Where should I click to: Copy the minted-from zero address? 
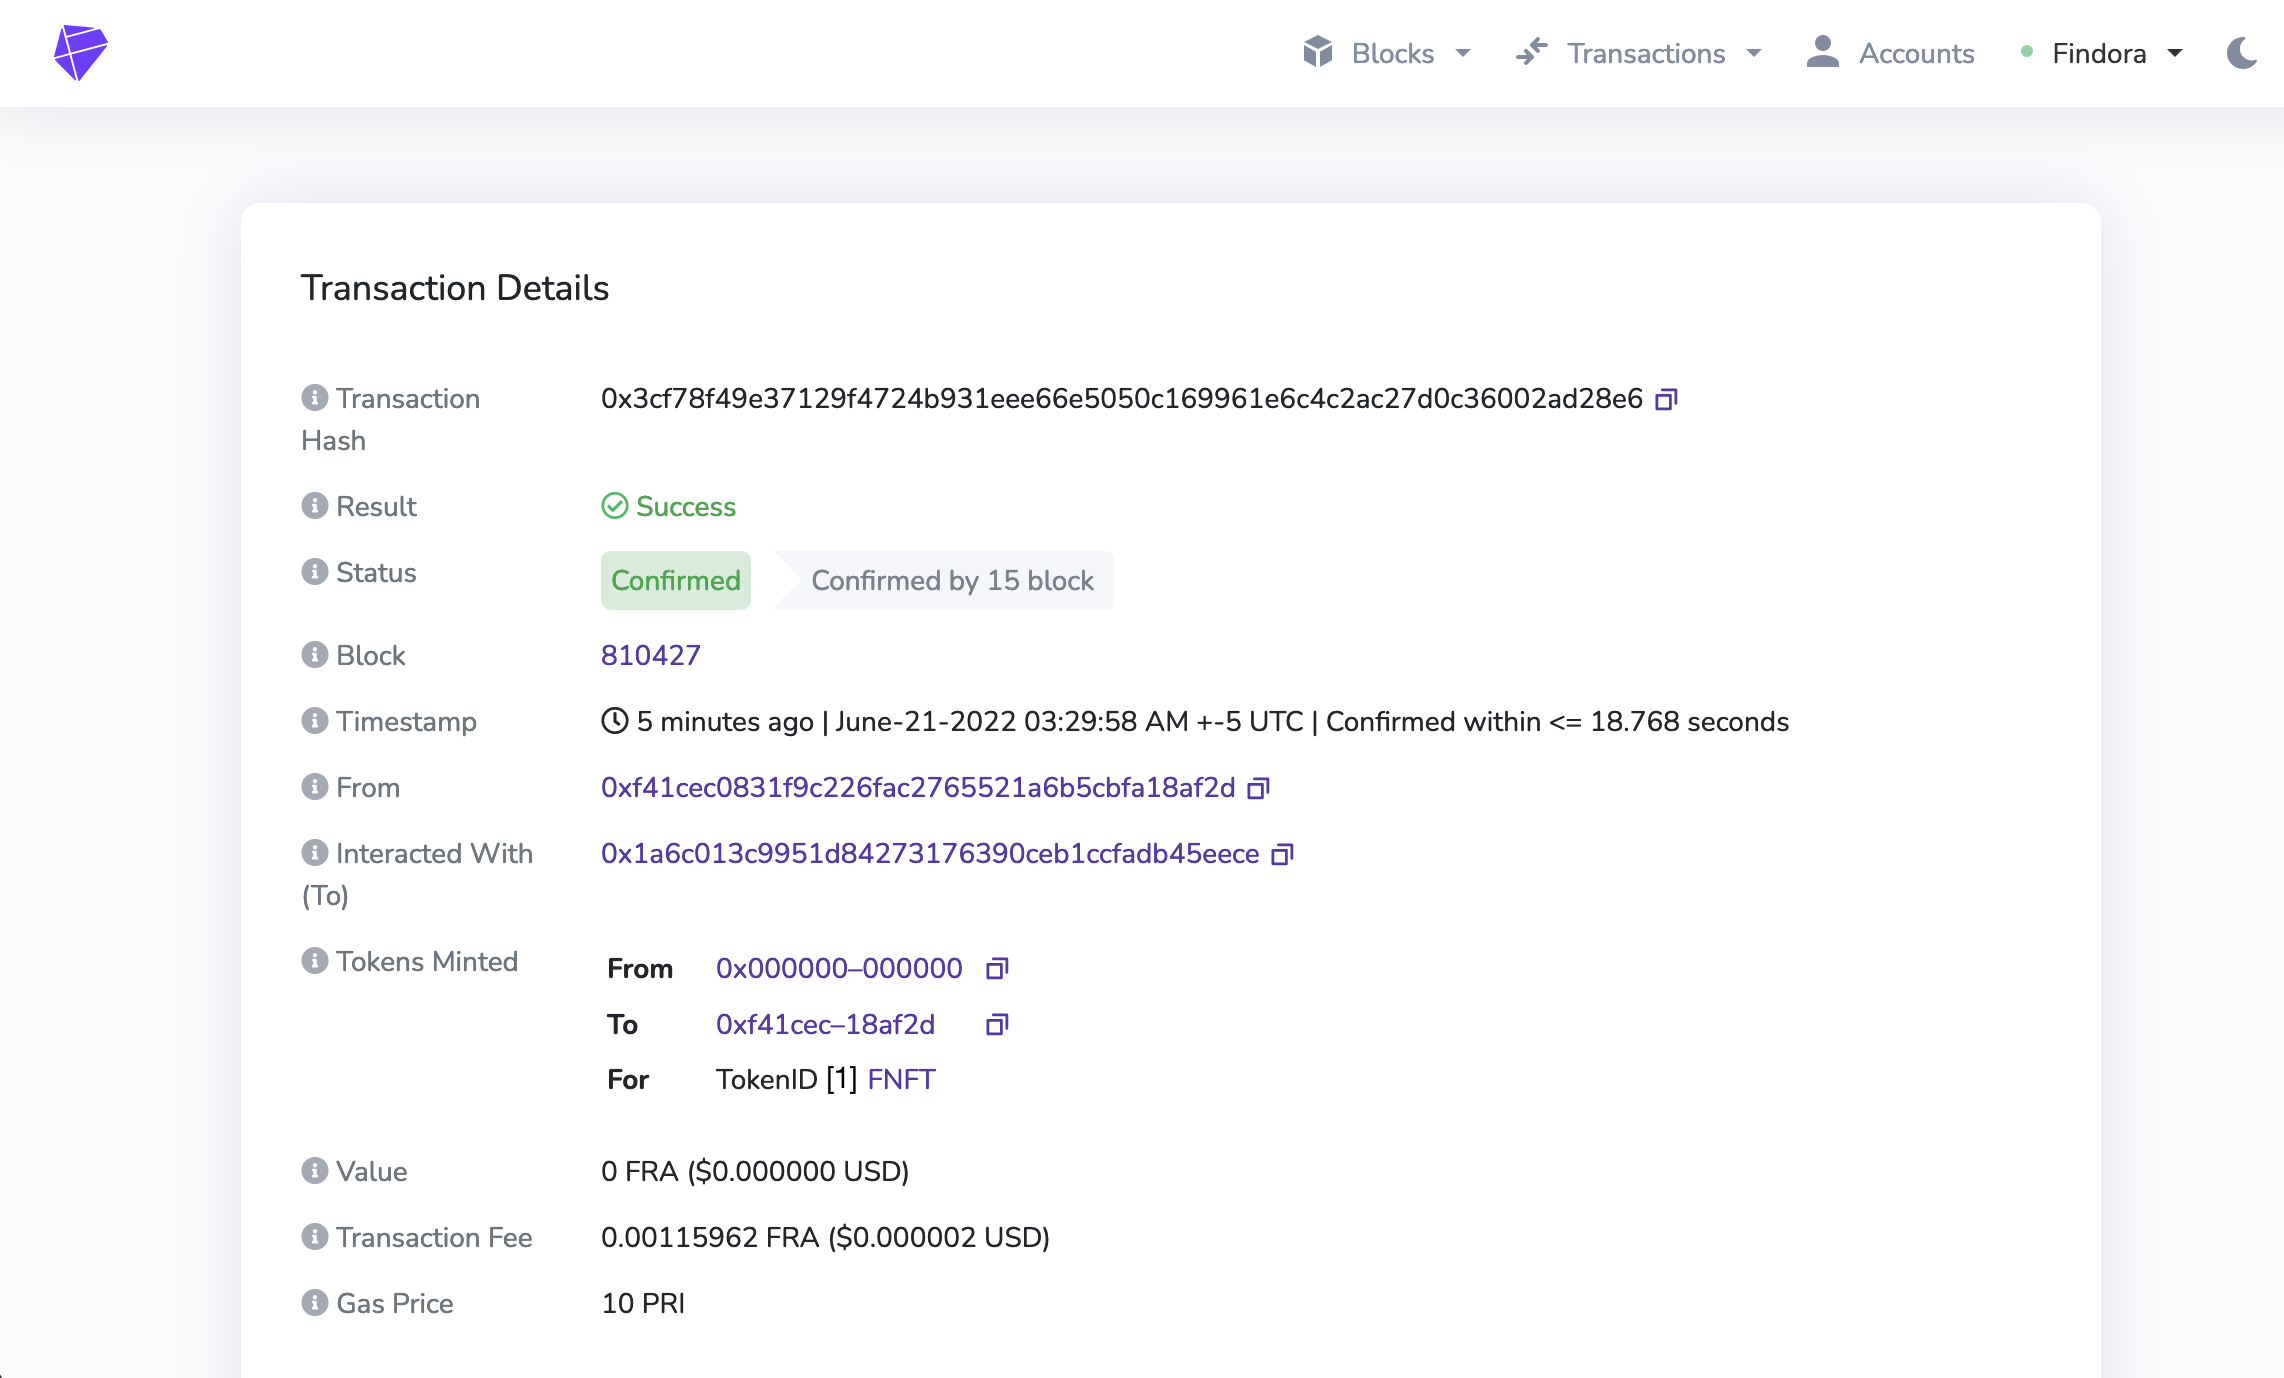tap(997, 969)
